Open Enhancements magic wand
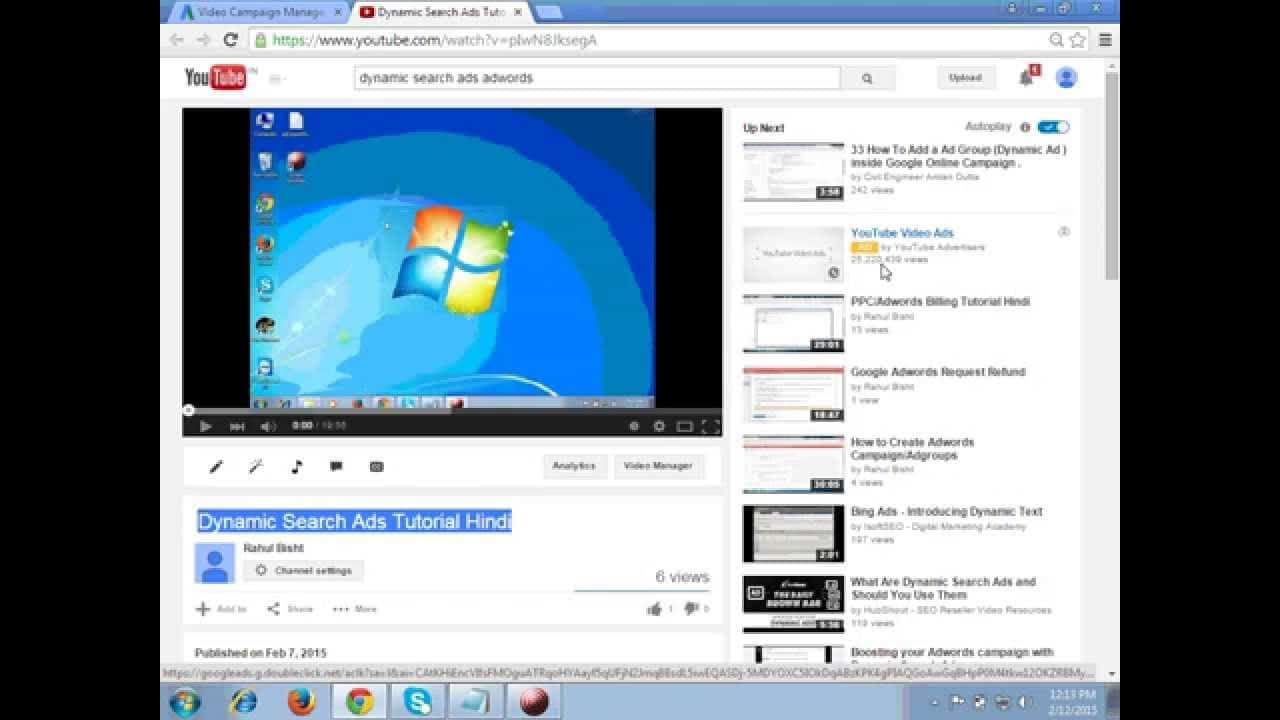Viewport: 1280px width, 720px height. [x=256, y=466]
